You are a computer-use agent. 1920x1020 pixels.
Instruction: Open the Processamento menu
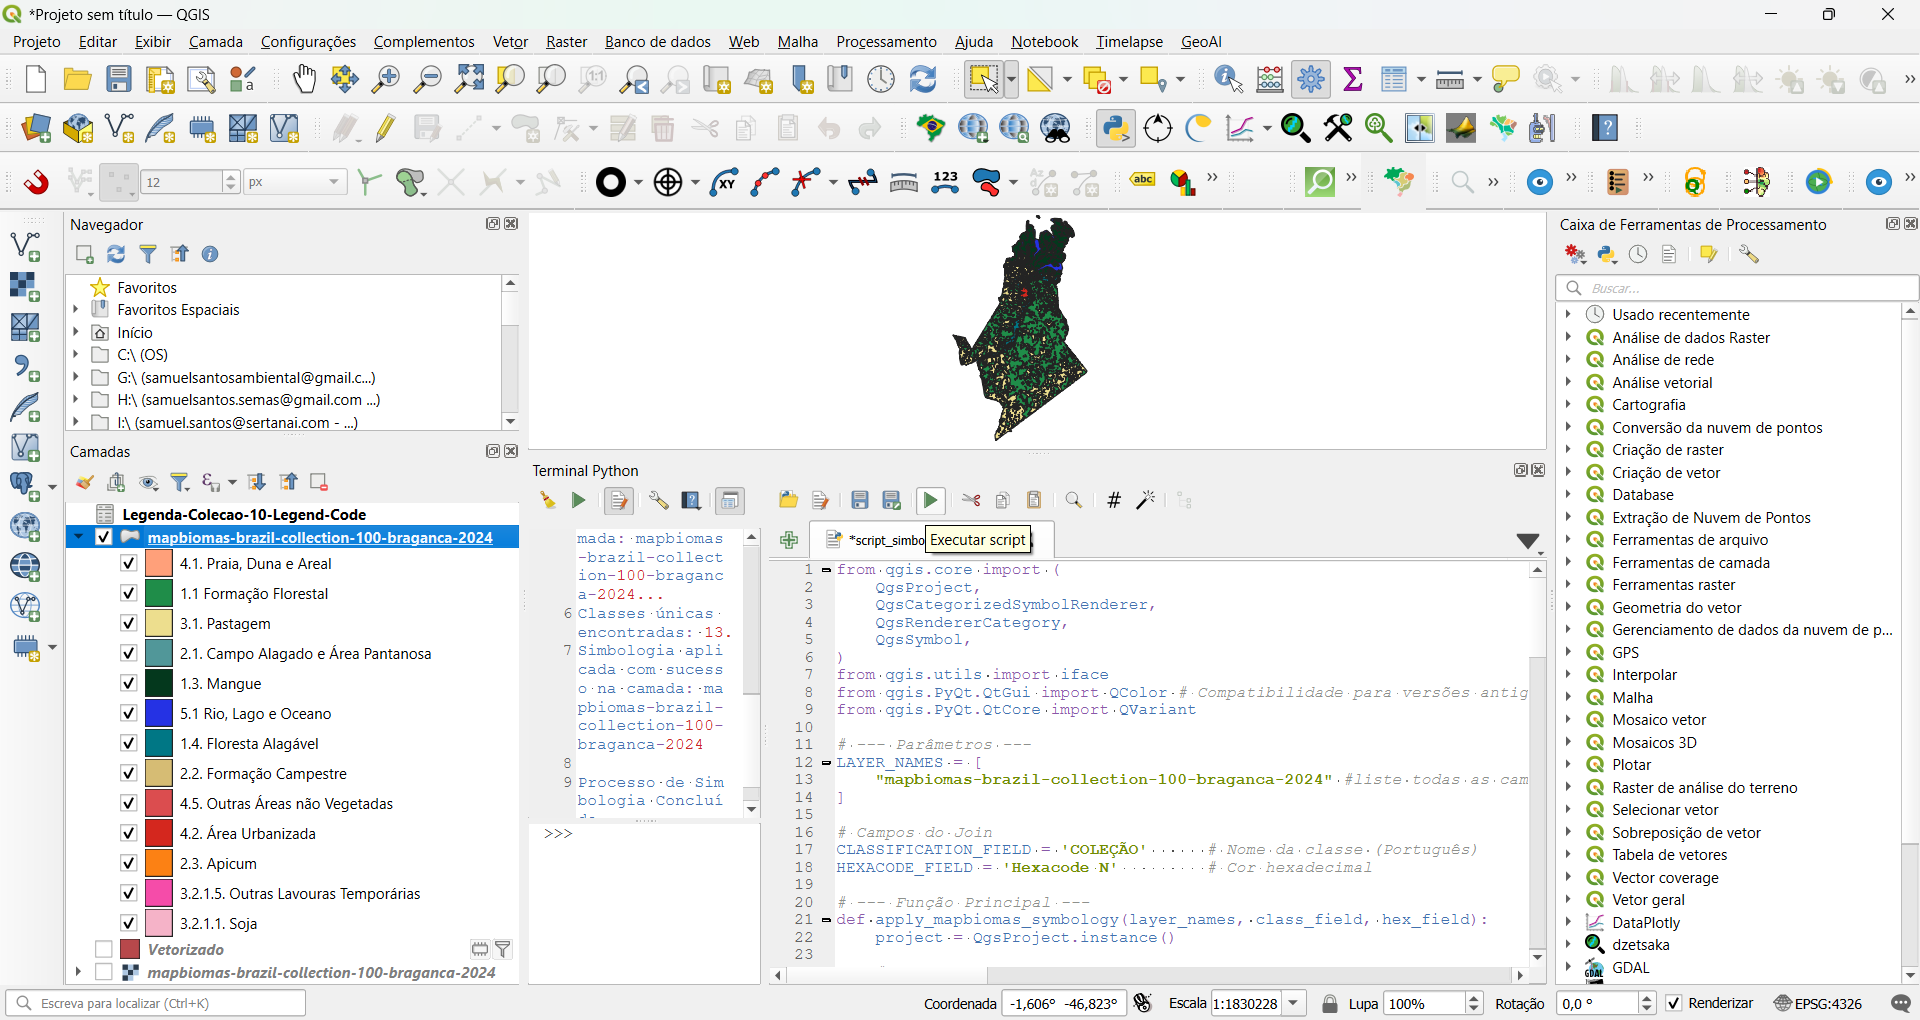click(x=886, y=42)
